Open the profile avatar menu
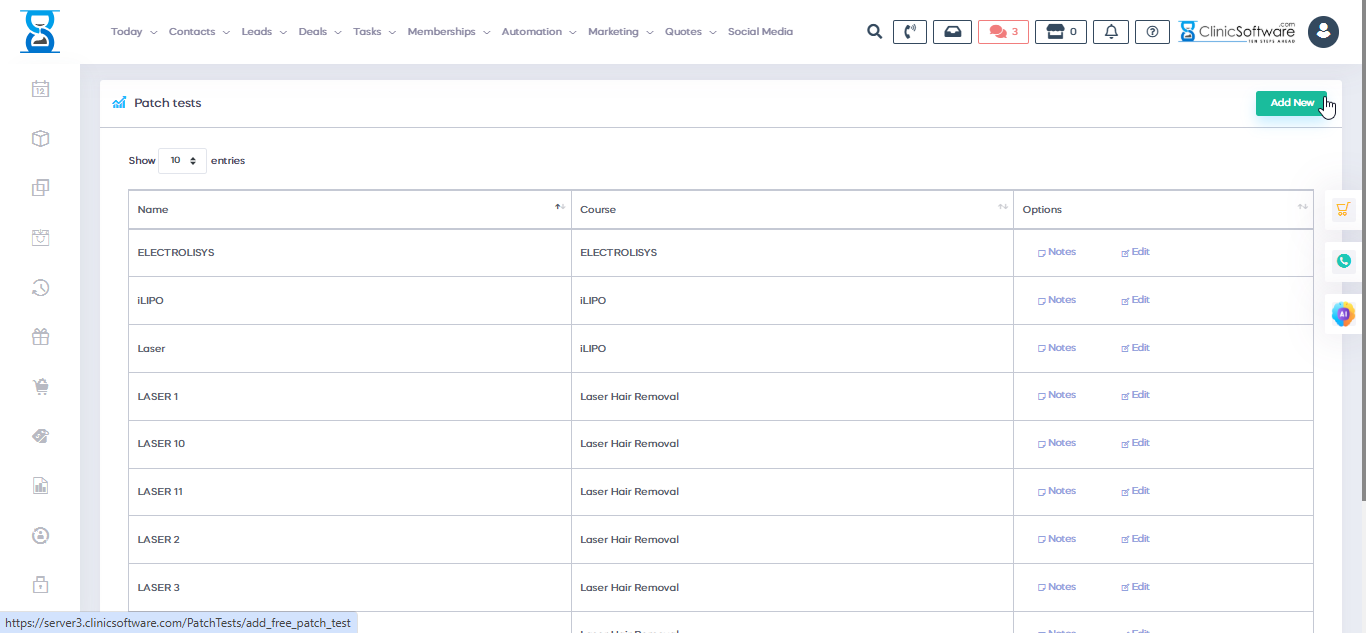 1323,31
